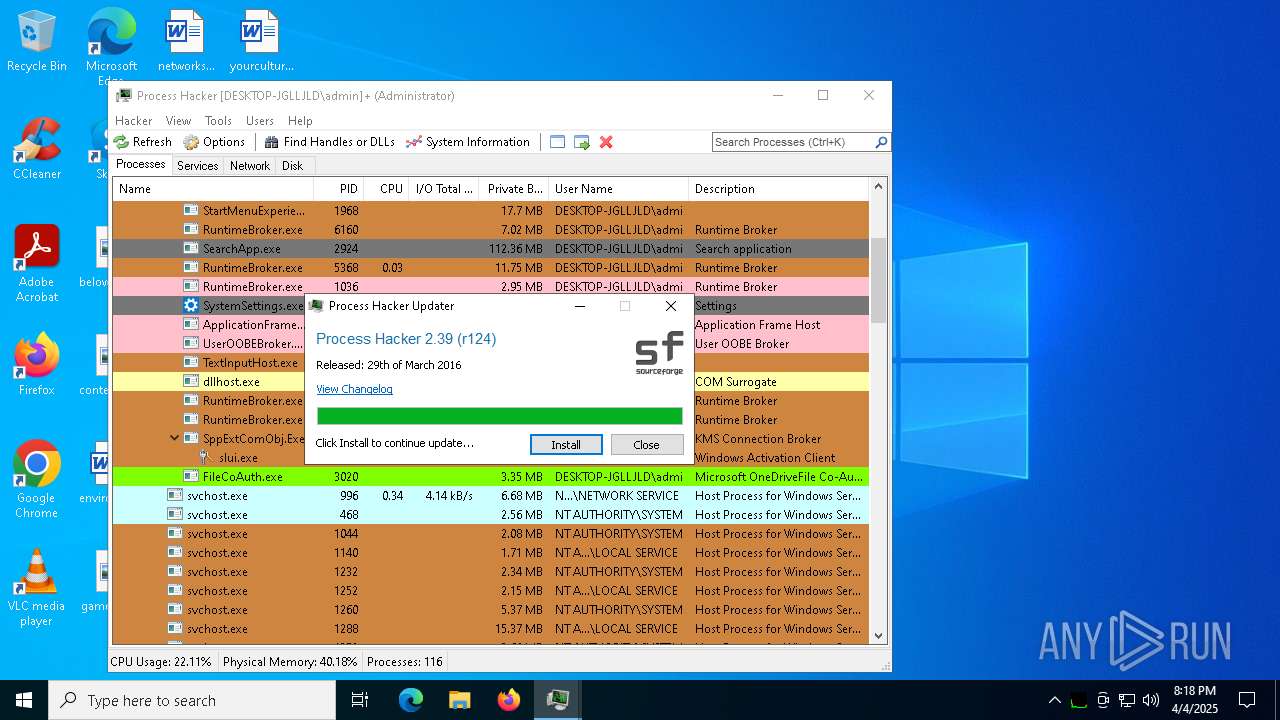1280x720 pixels.
Task: Open the Hacker menu
Action: click(x=134, y=120)
